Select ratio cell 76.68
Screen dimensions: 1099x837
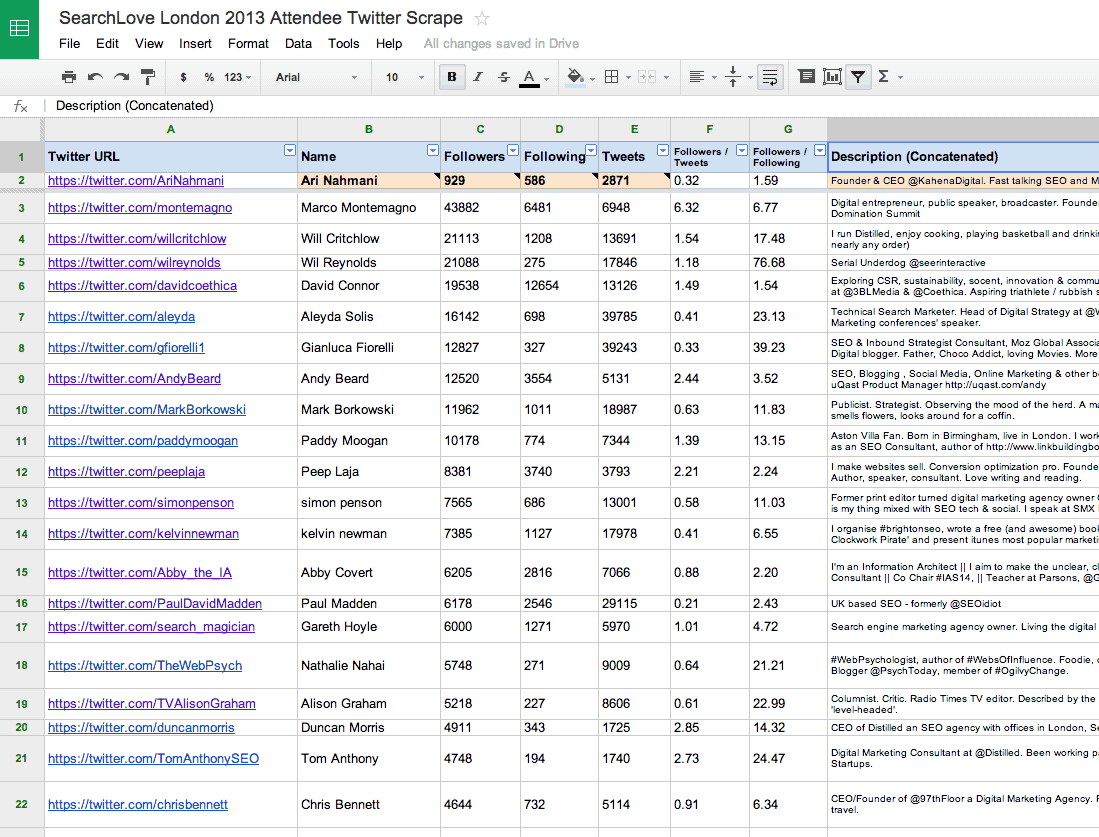(x=788, y=263)
